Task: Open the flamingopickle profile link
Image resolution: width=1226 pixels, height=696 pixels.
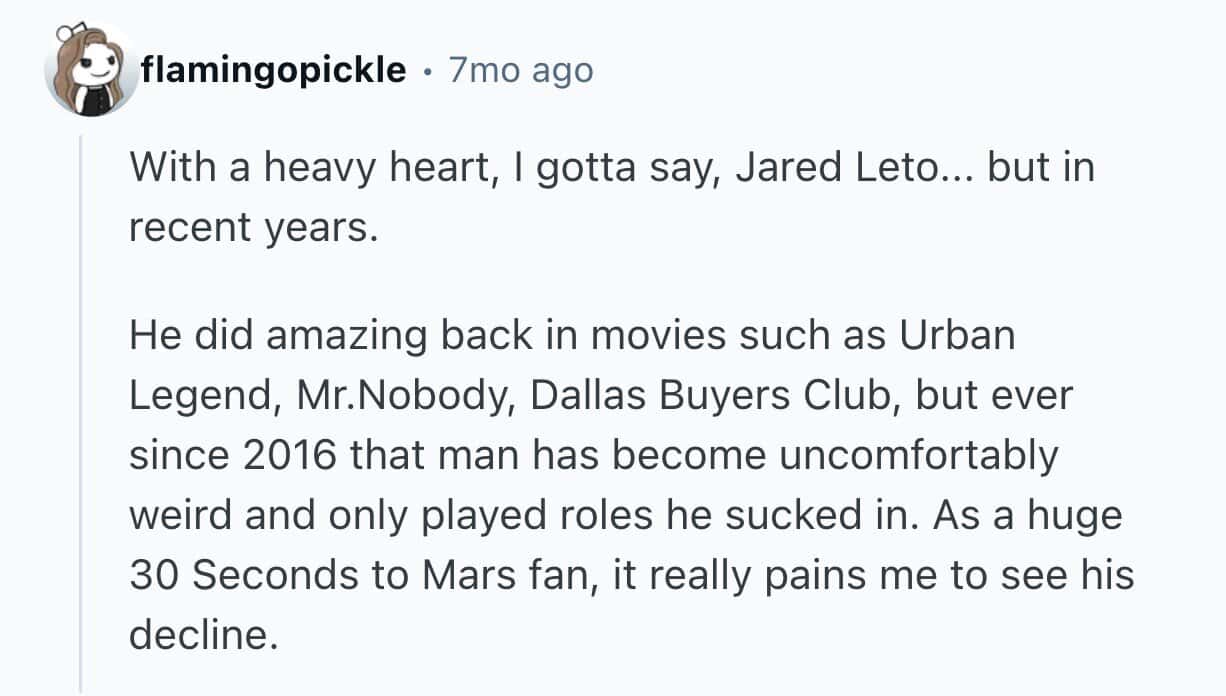Action: point(274,70)
